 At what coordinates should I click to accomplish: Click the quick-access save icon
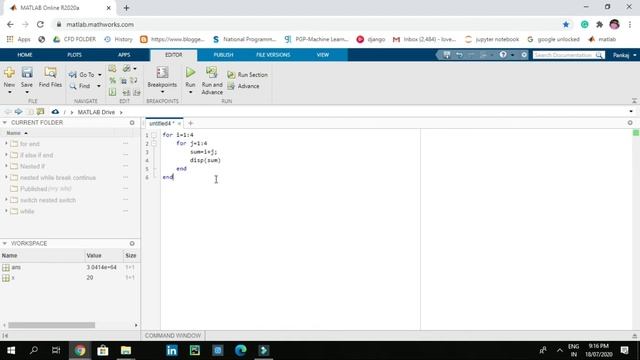(447, 55)
